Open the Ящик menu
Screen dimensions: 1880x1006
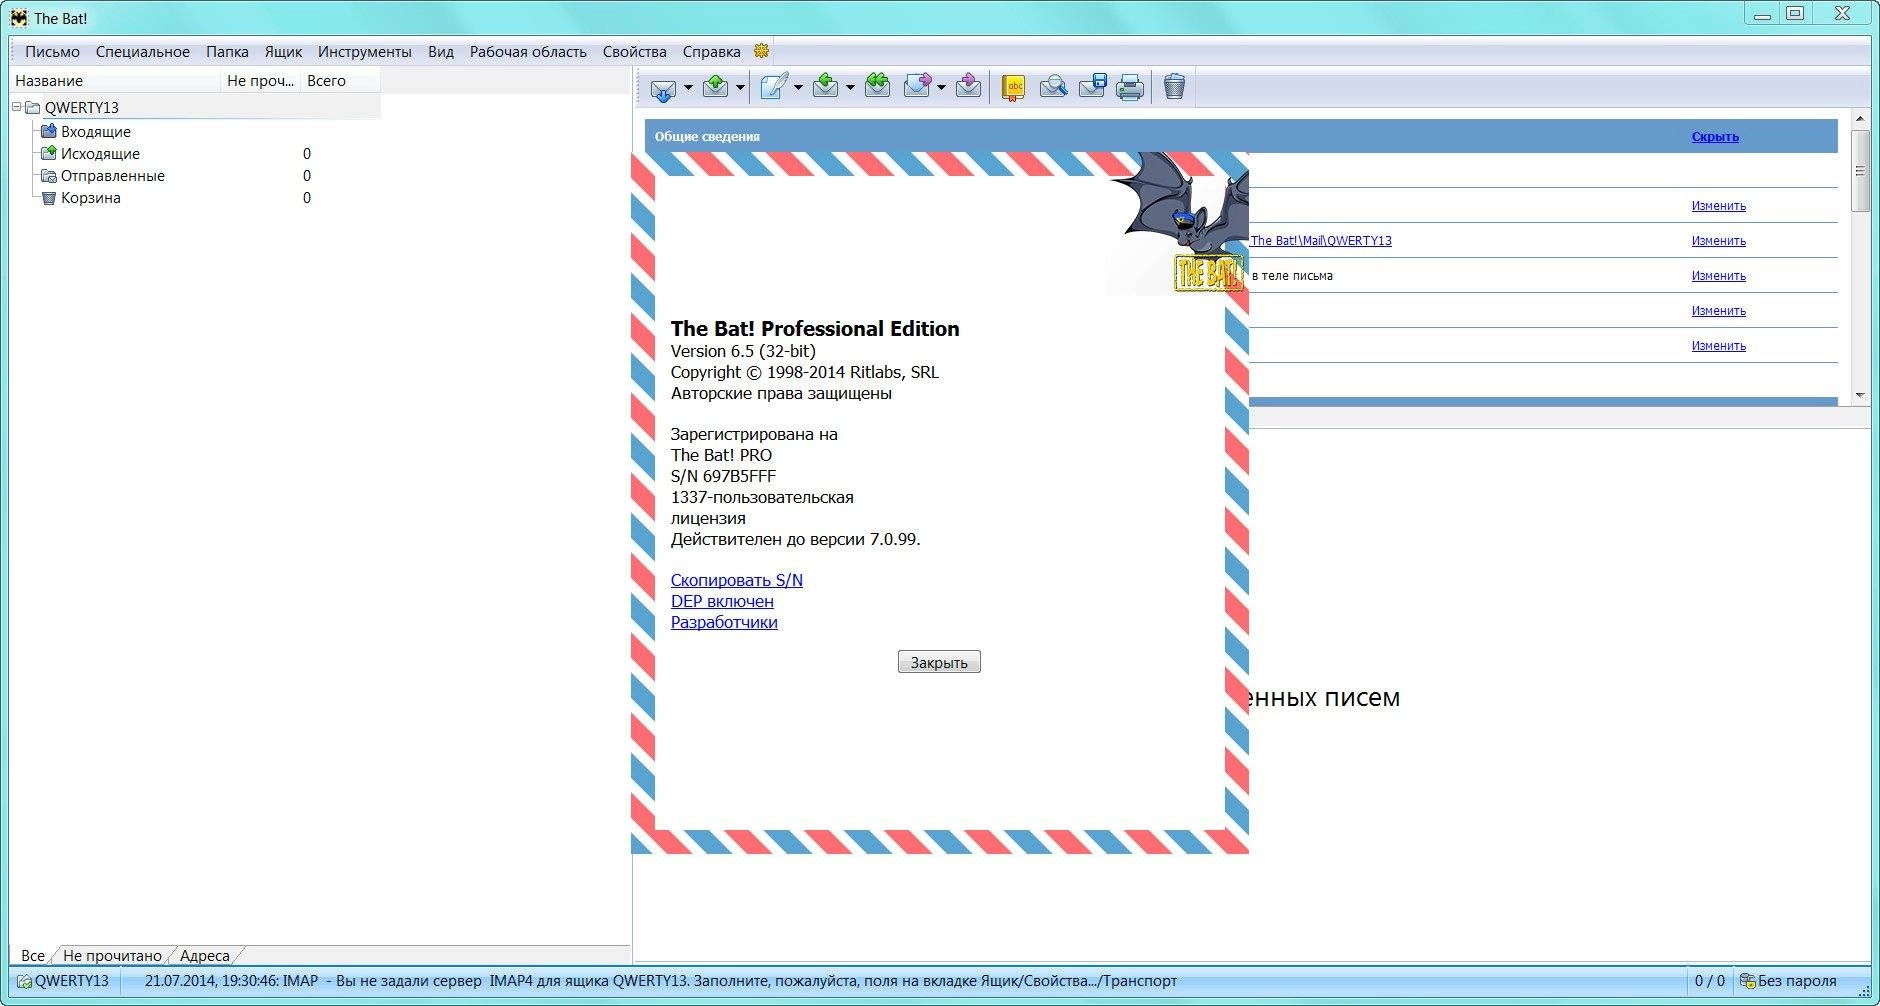(x=283, y=52)
